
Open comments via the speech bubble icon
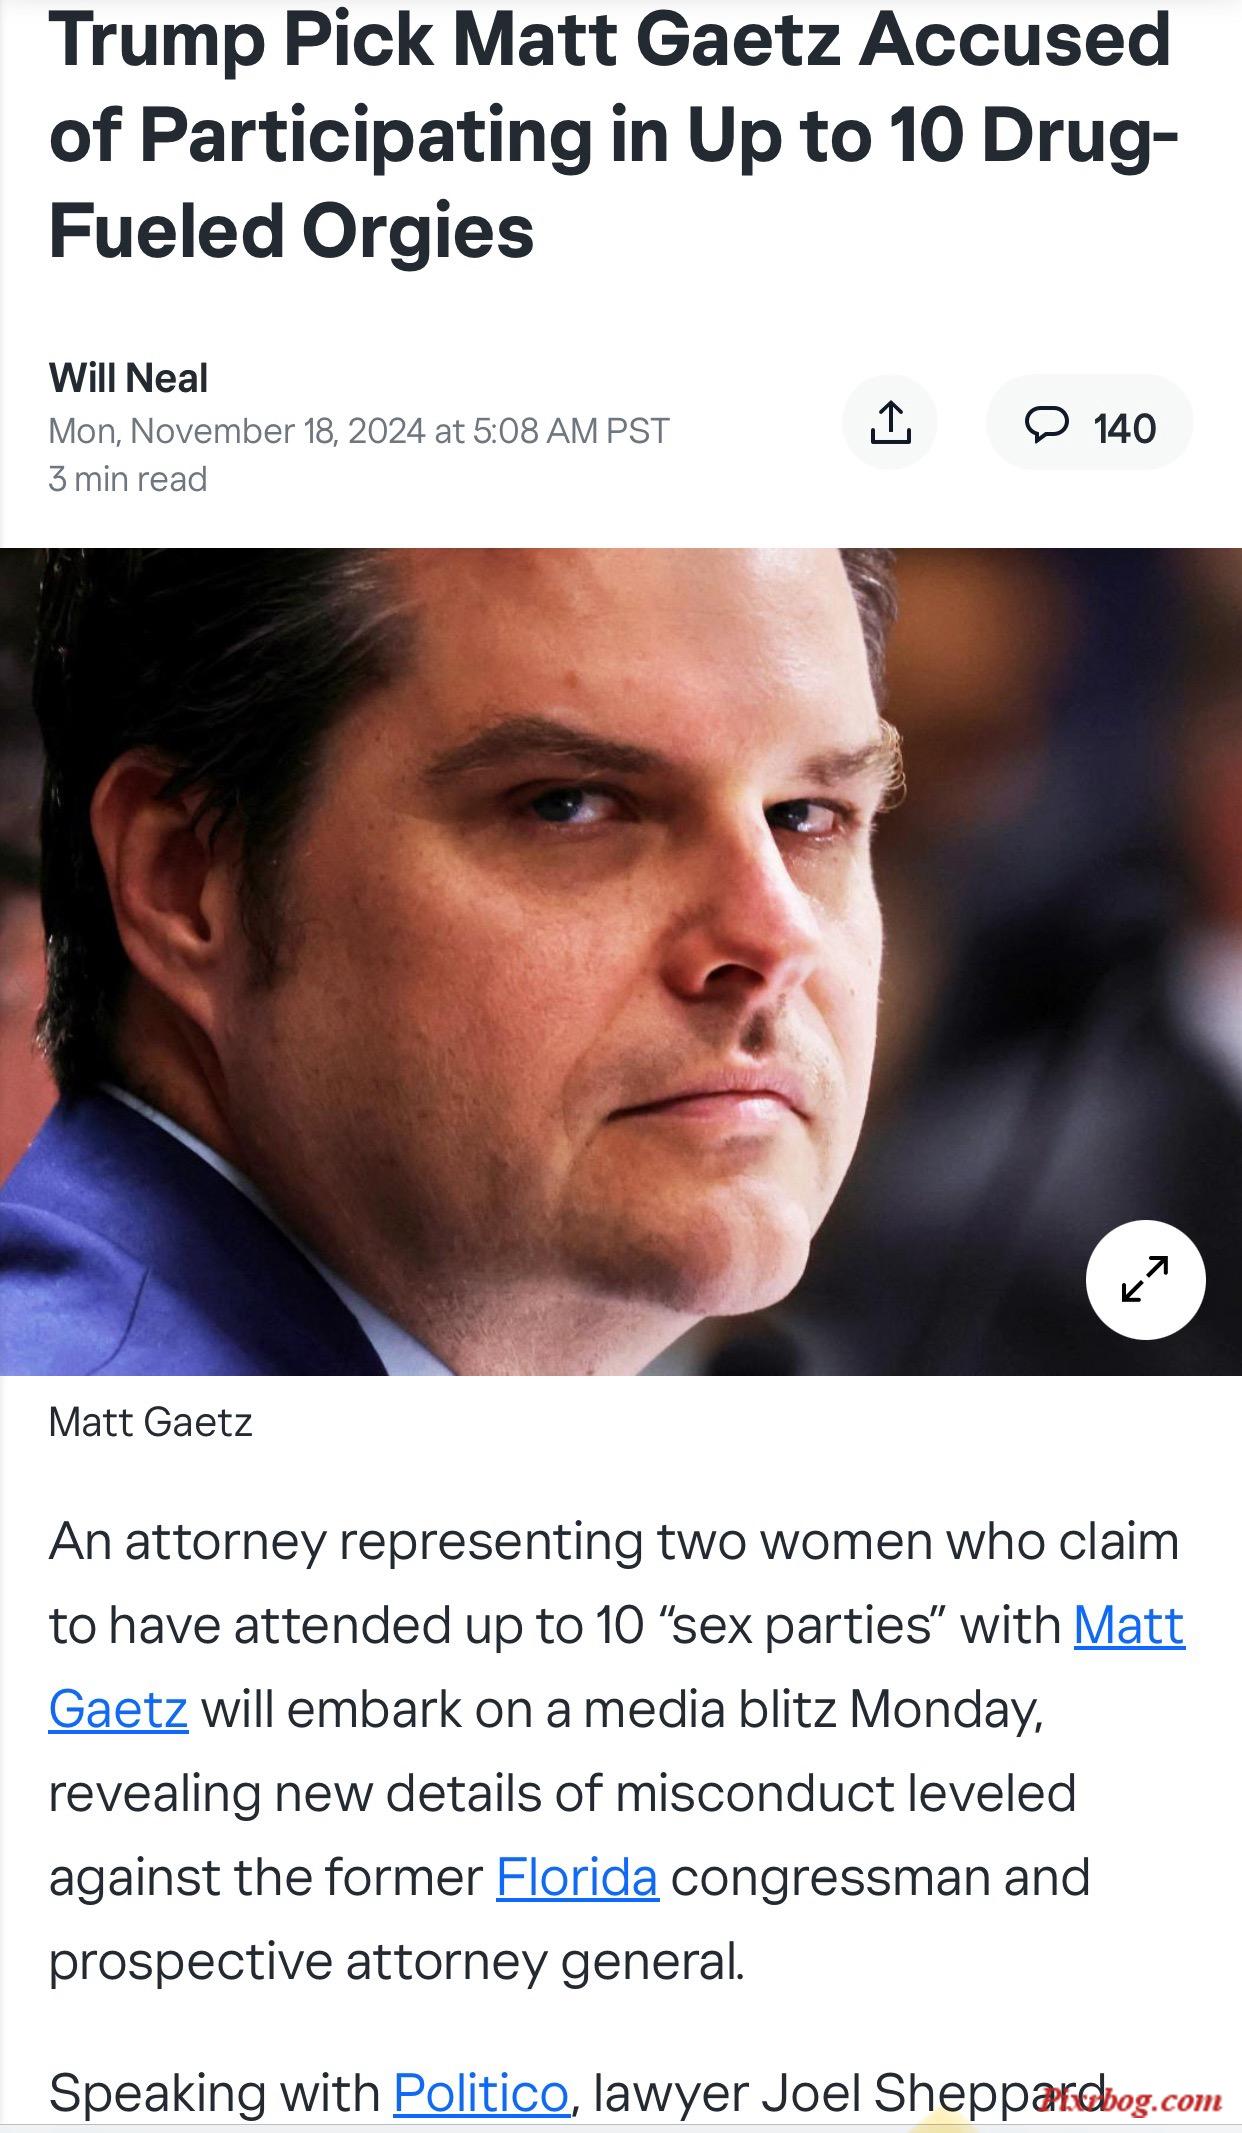(1046, 425)
